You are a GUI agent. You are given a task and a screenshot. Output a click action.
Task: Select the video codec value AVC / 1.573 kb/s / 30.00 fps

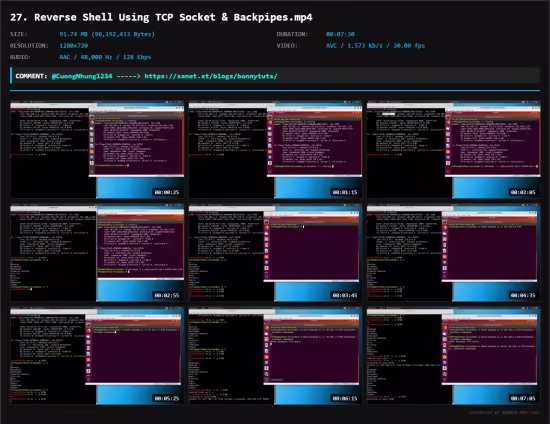375,46
